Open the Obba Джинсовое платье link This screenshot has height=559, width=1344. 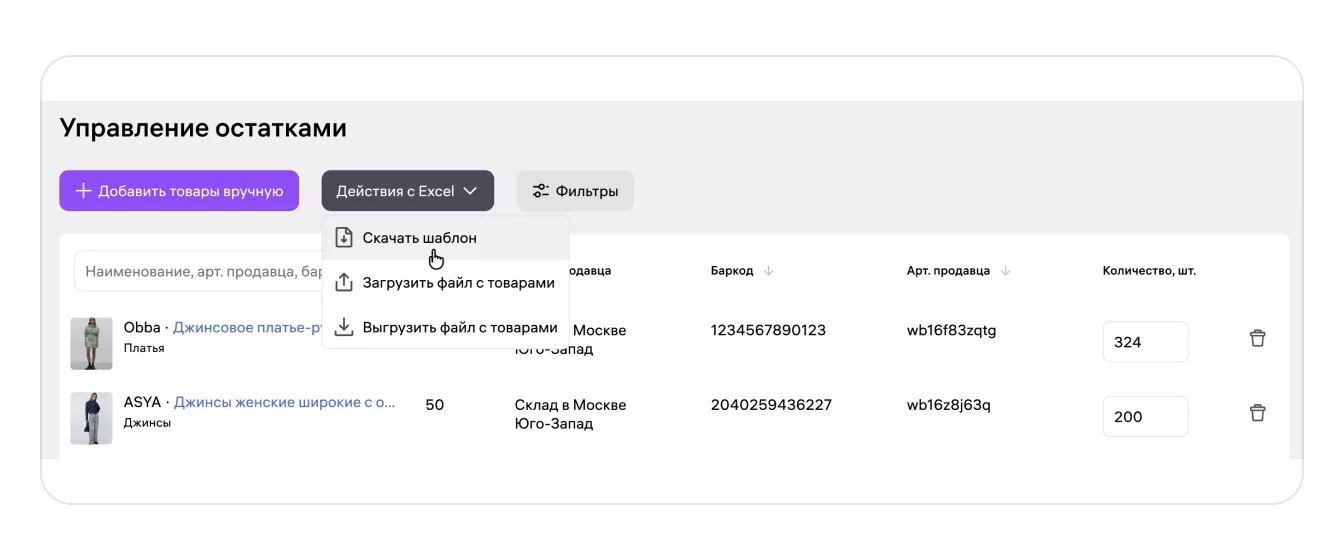pos(247,328)
